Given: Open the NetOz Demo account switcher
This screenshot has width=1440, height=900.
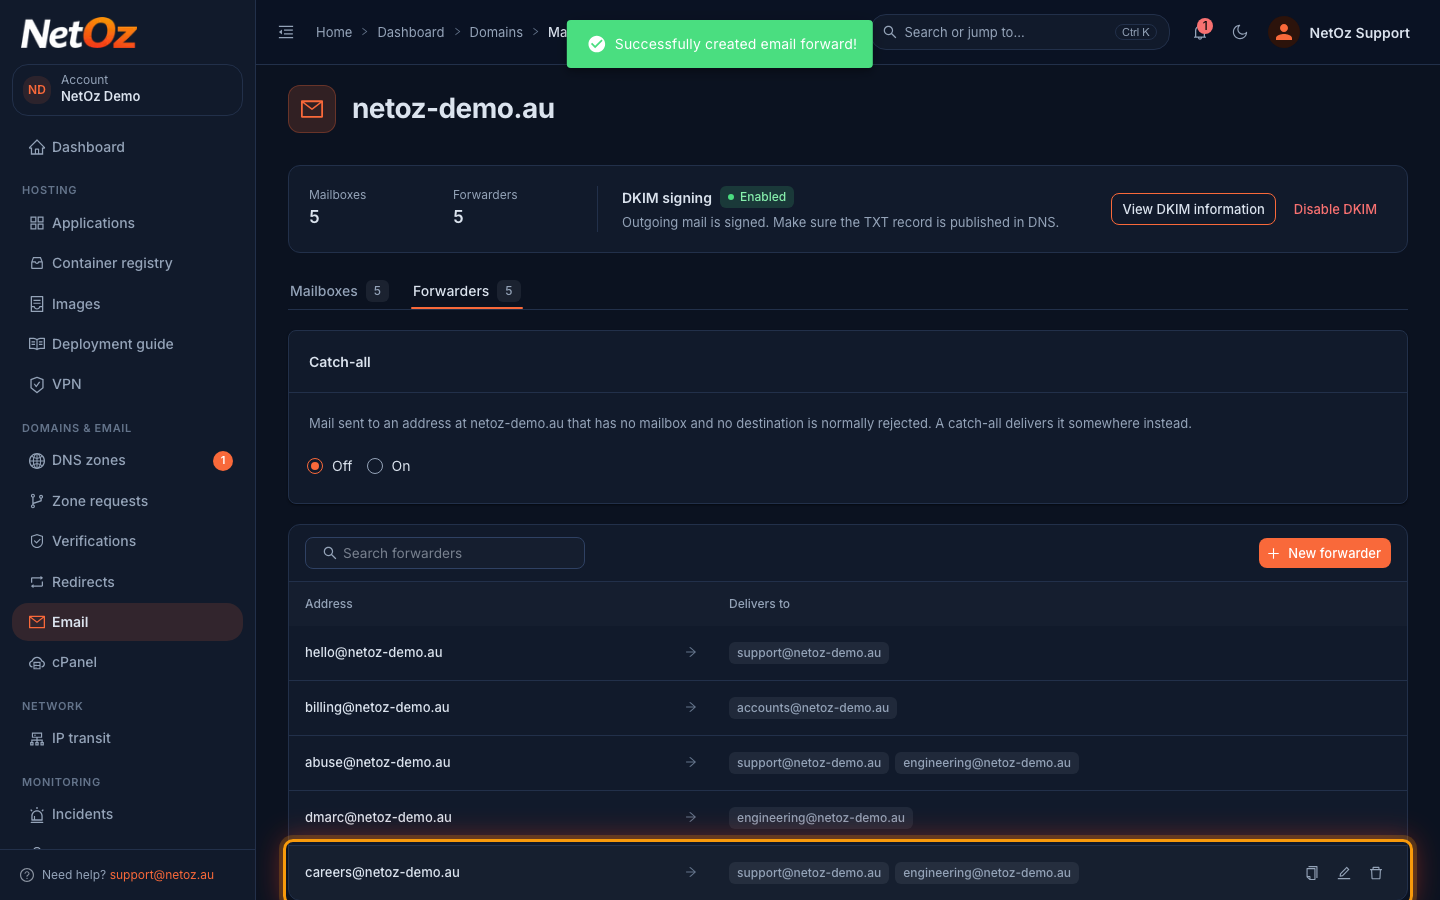Looking at the screenshot, I should 127,89.
